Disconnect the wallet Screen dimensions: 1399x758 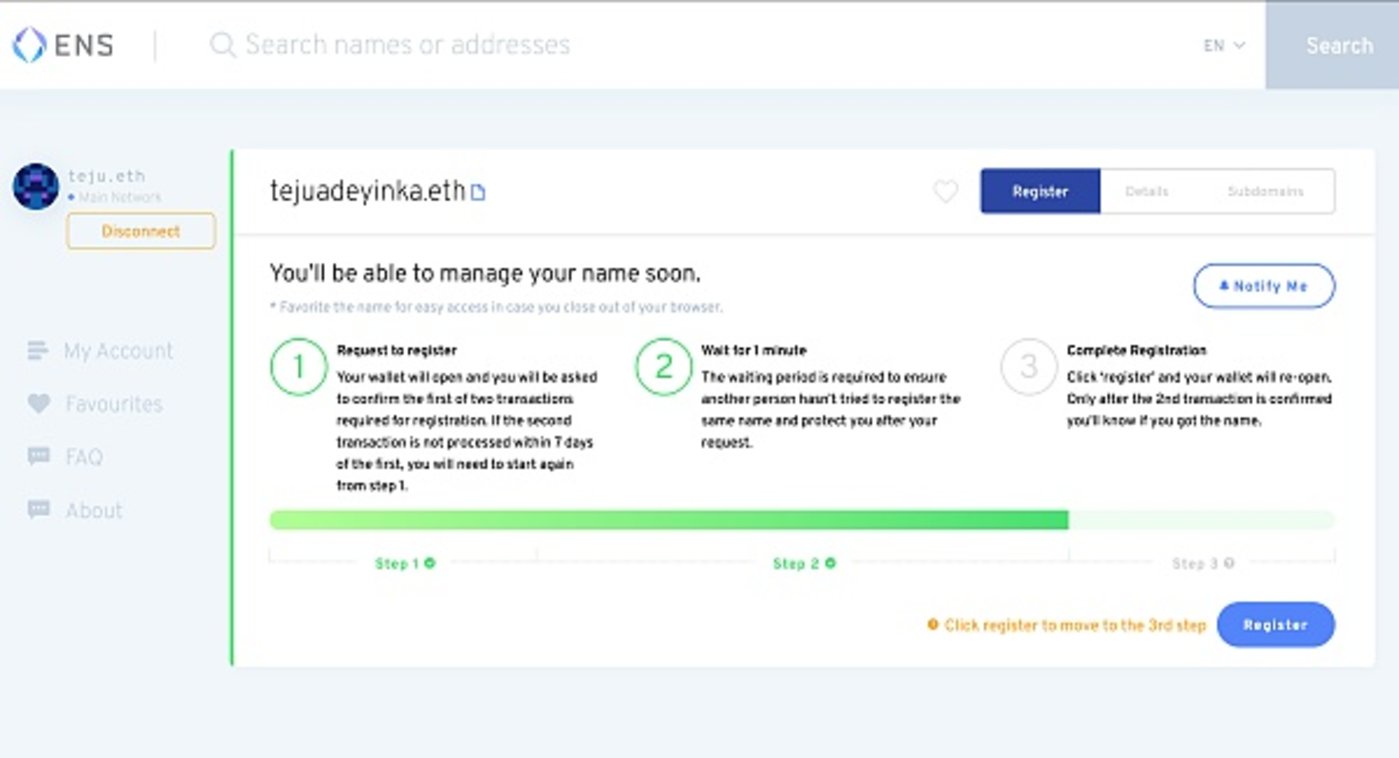coord(141,231)
